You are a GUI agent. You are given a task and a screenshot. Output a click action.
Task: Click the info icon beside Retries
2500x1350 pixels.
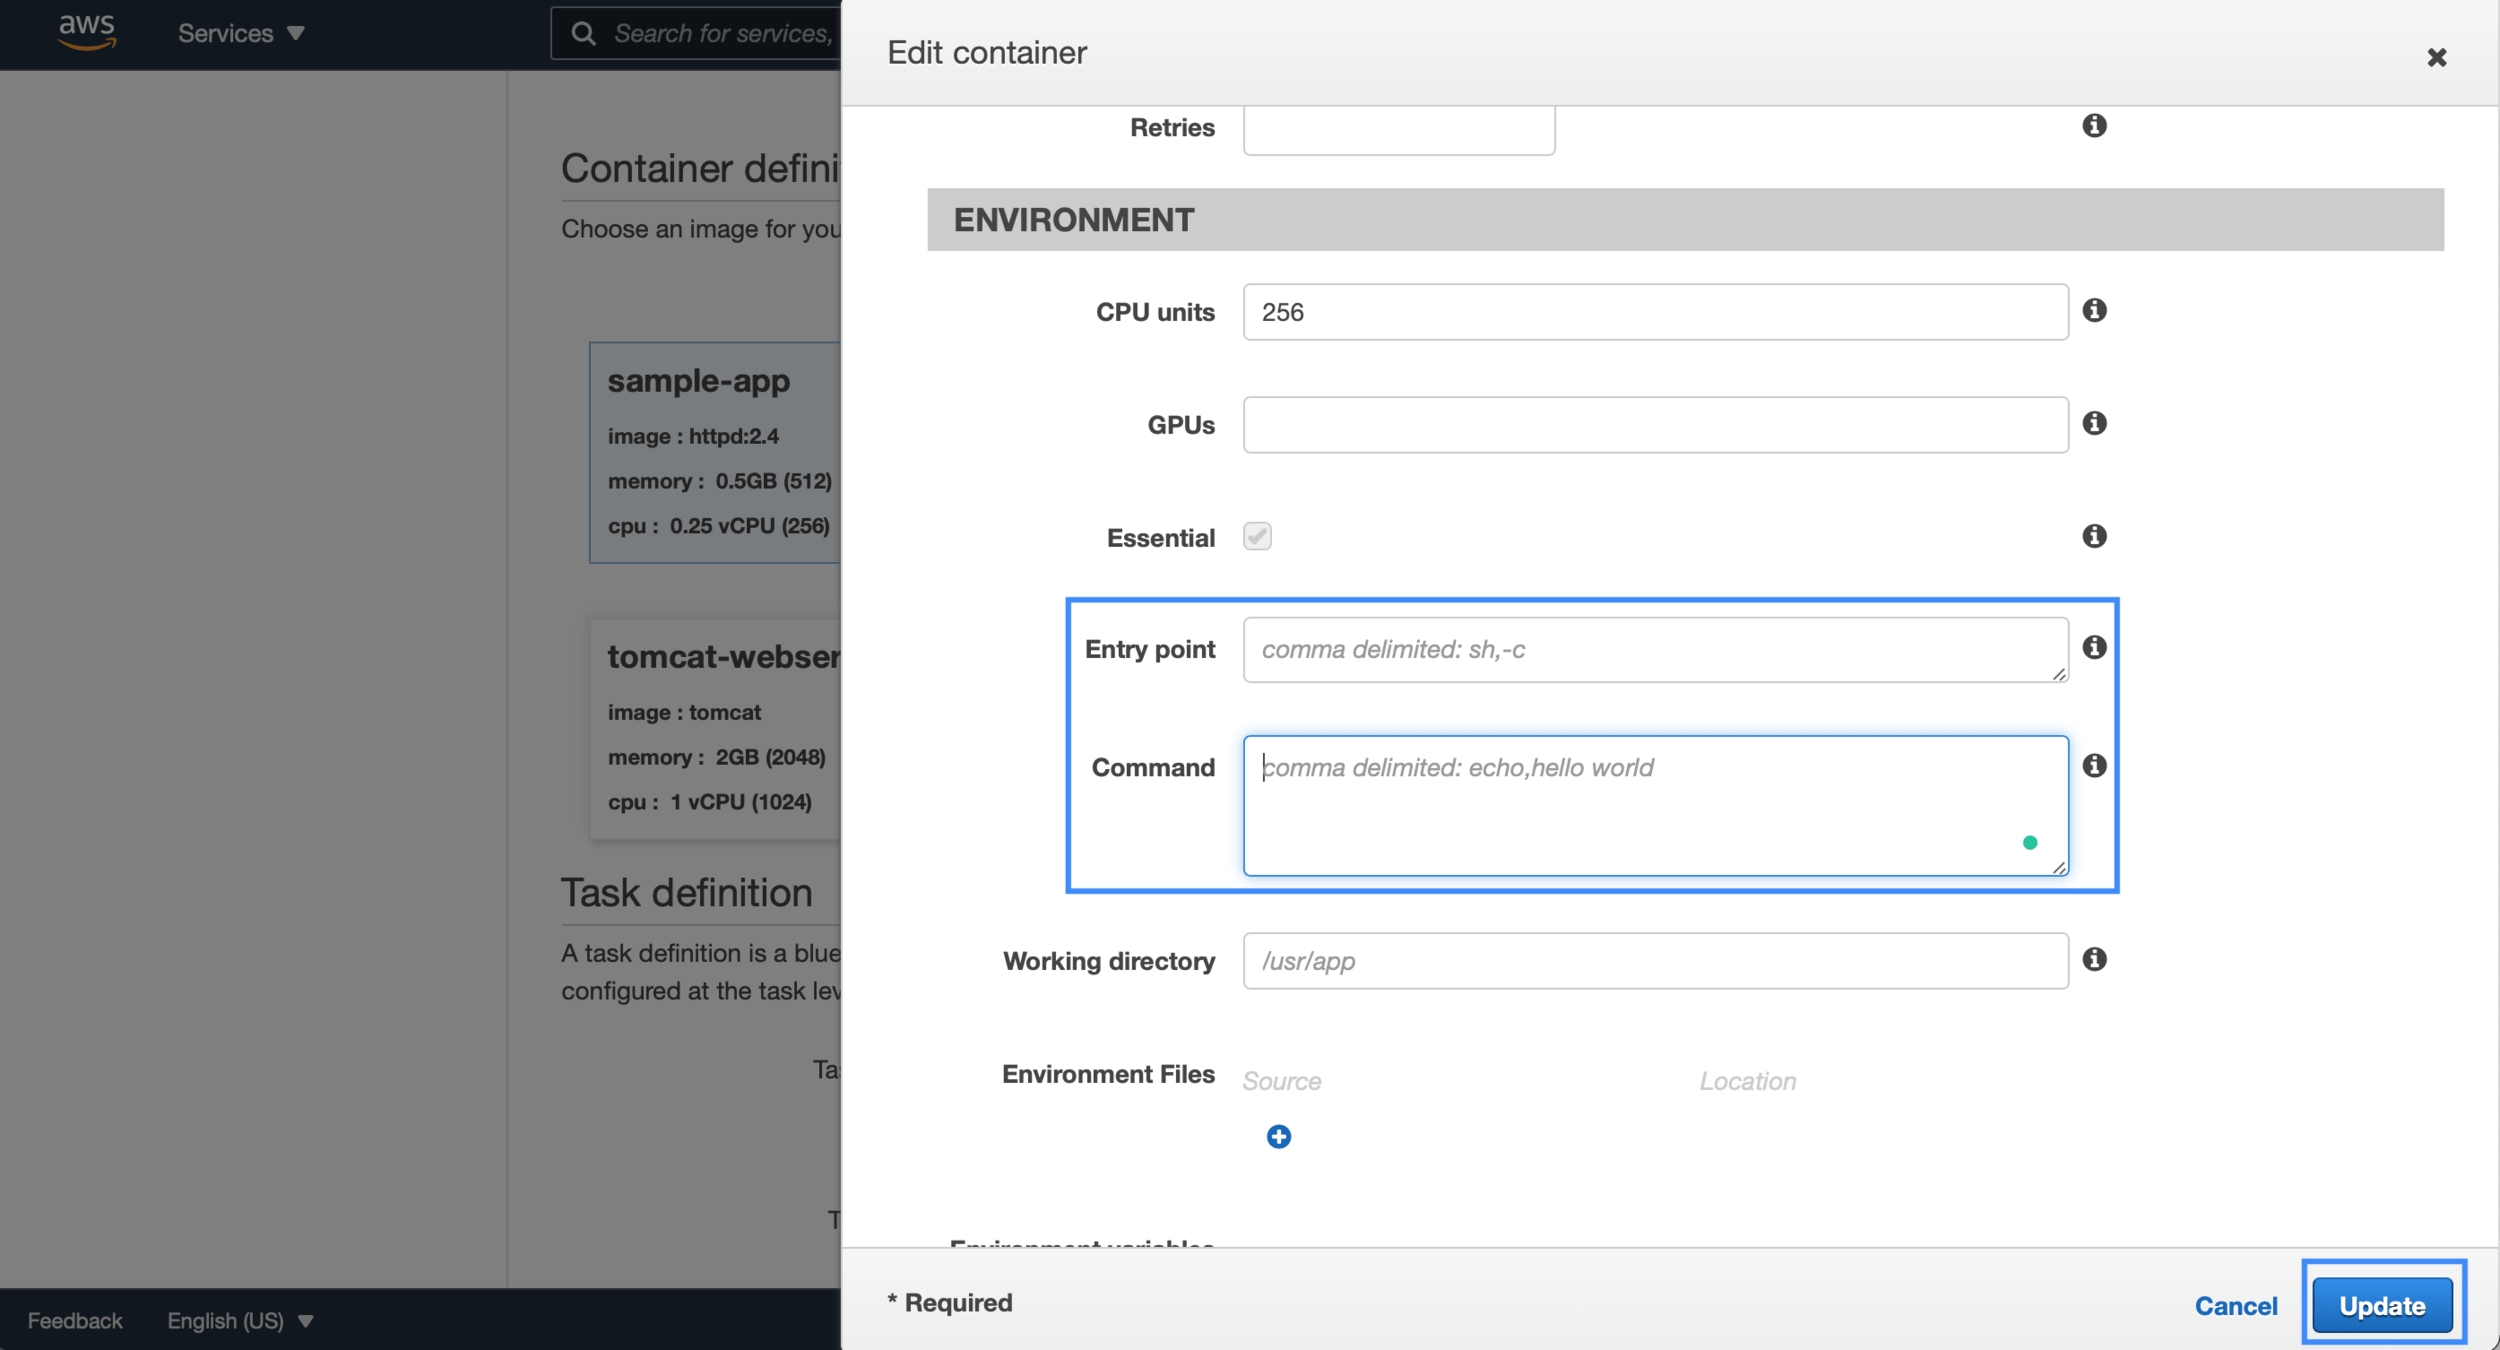[2094, 125]
